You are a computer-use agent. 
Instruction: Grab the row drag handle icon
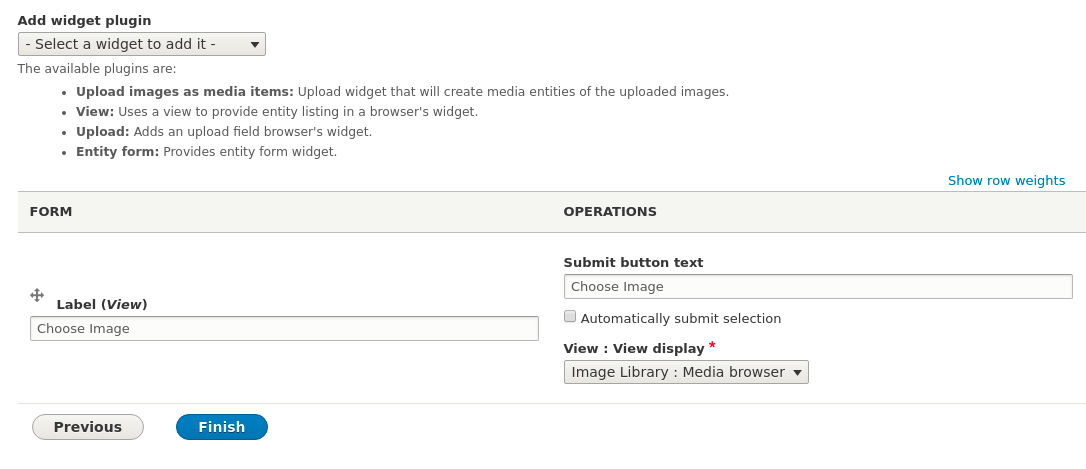(37, 296)
